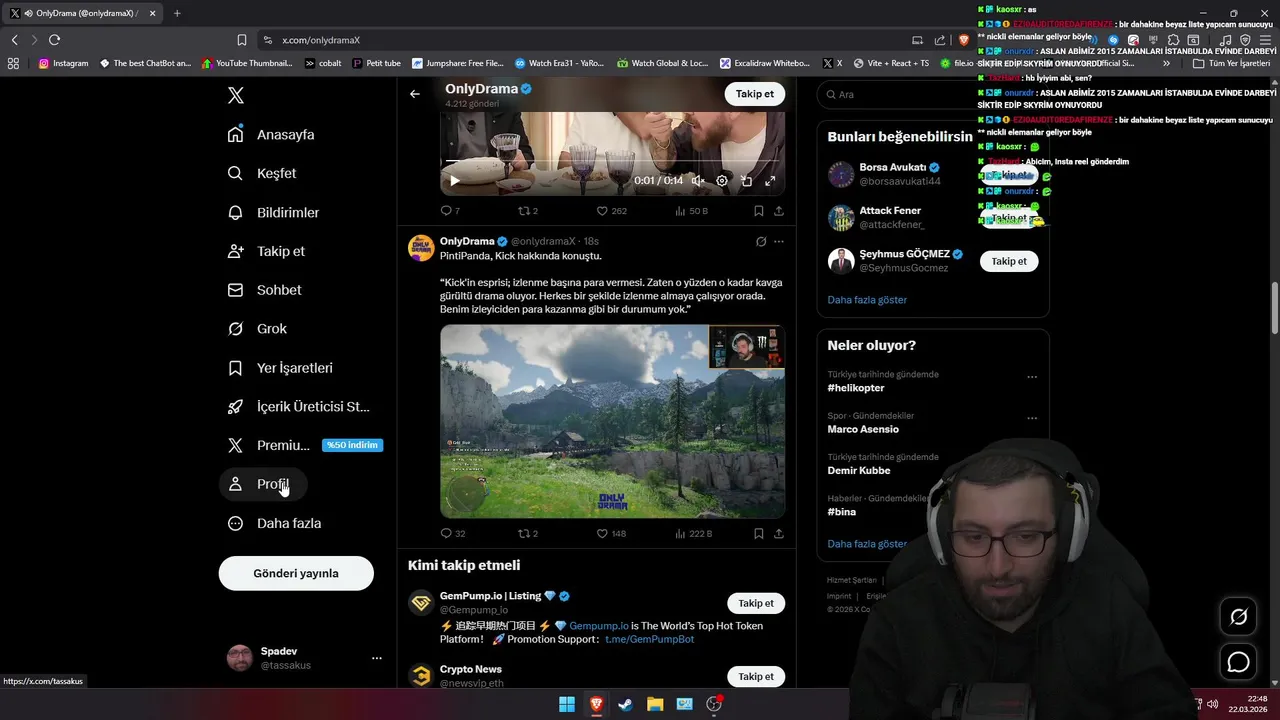Open PintiPanda game video thumbnail
This screenshot has width=1280, height=720.
[x=612, y=421]
